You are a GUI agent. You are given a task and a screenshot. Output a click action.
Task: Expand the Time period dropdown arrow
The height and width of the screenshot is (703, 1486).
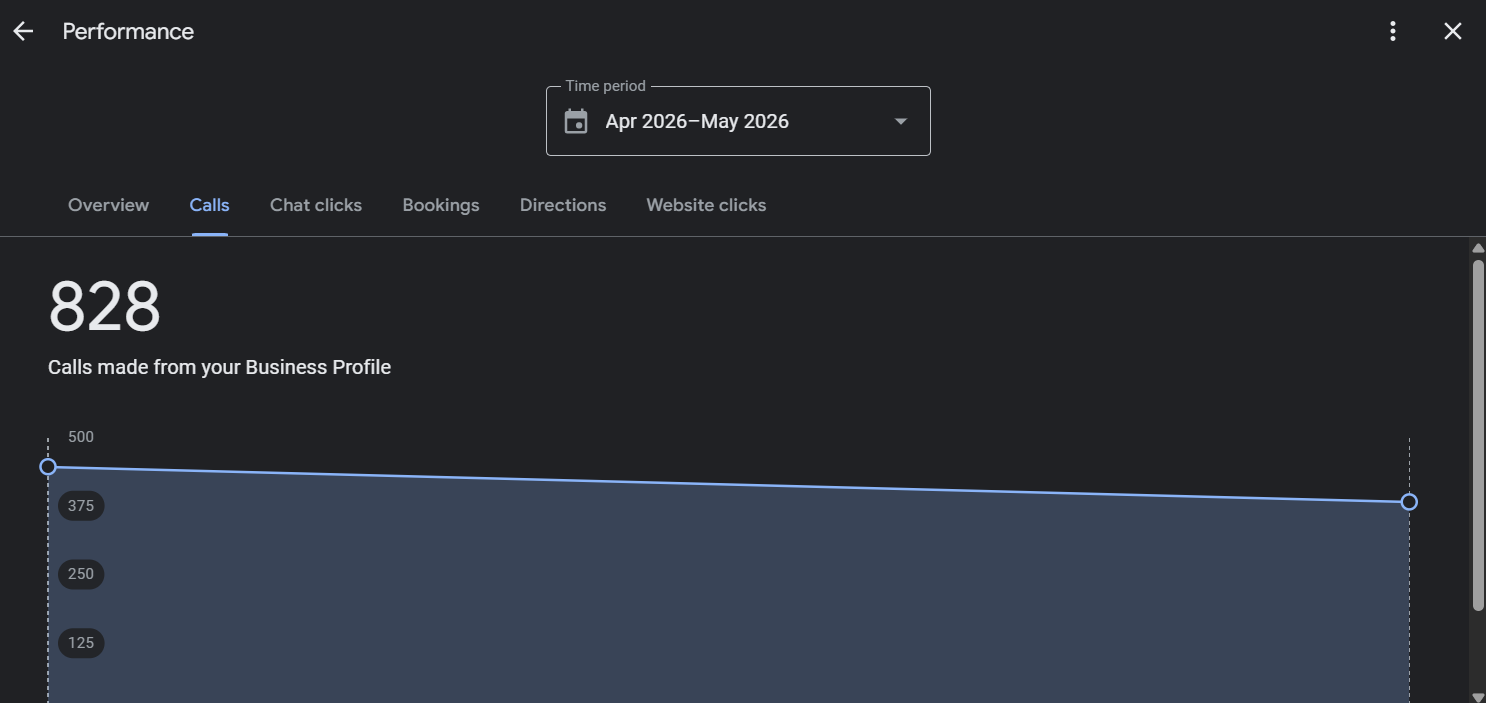[901, 121]
